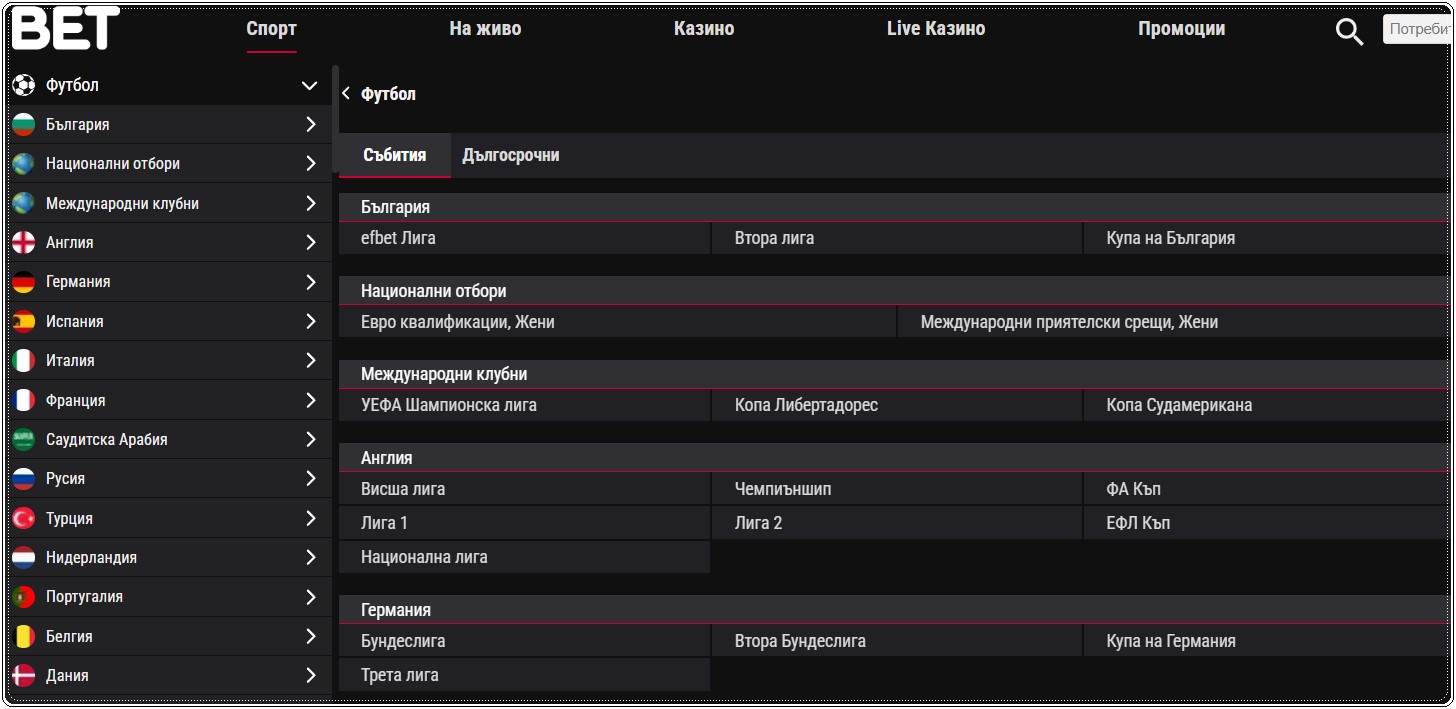Expand the Франция row arrow
Viewport: 1456px width, 709px height.
(x=310, y=400)
